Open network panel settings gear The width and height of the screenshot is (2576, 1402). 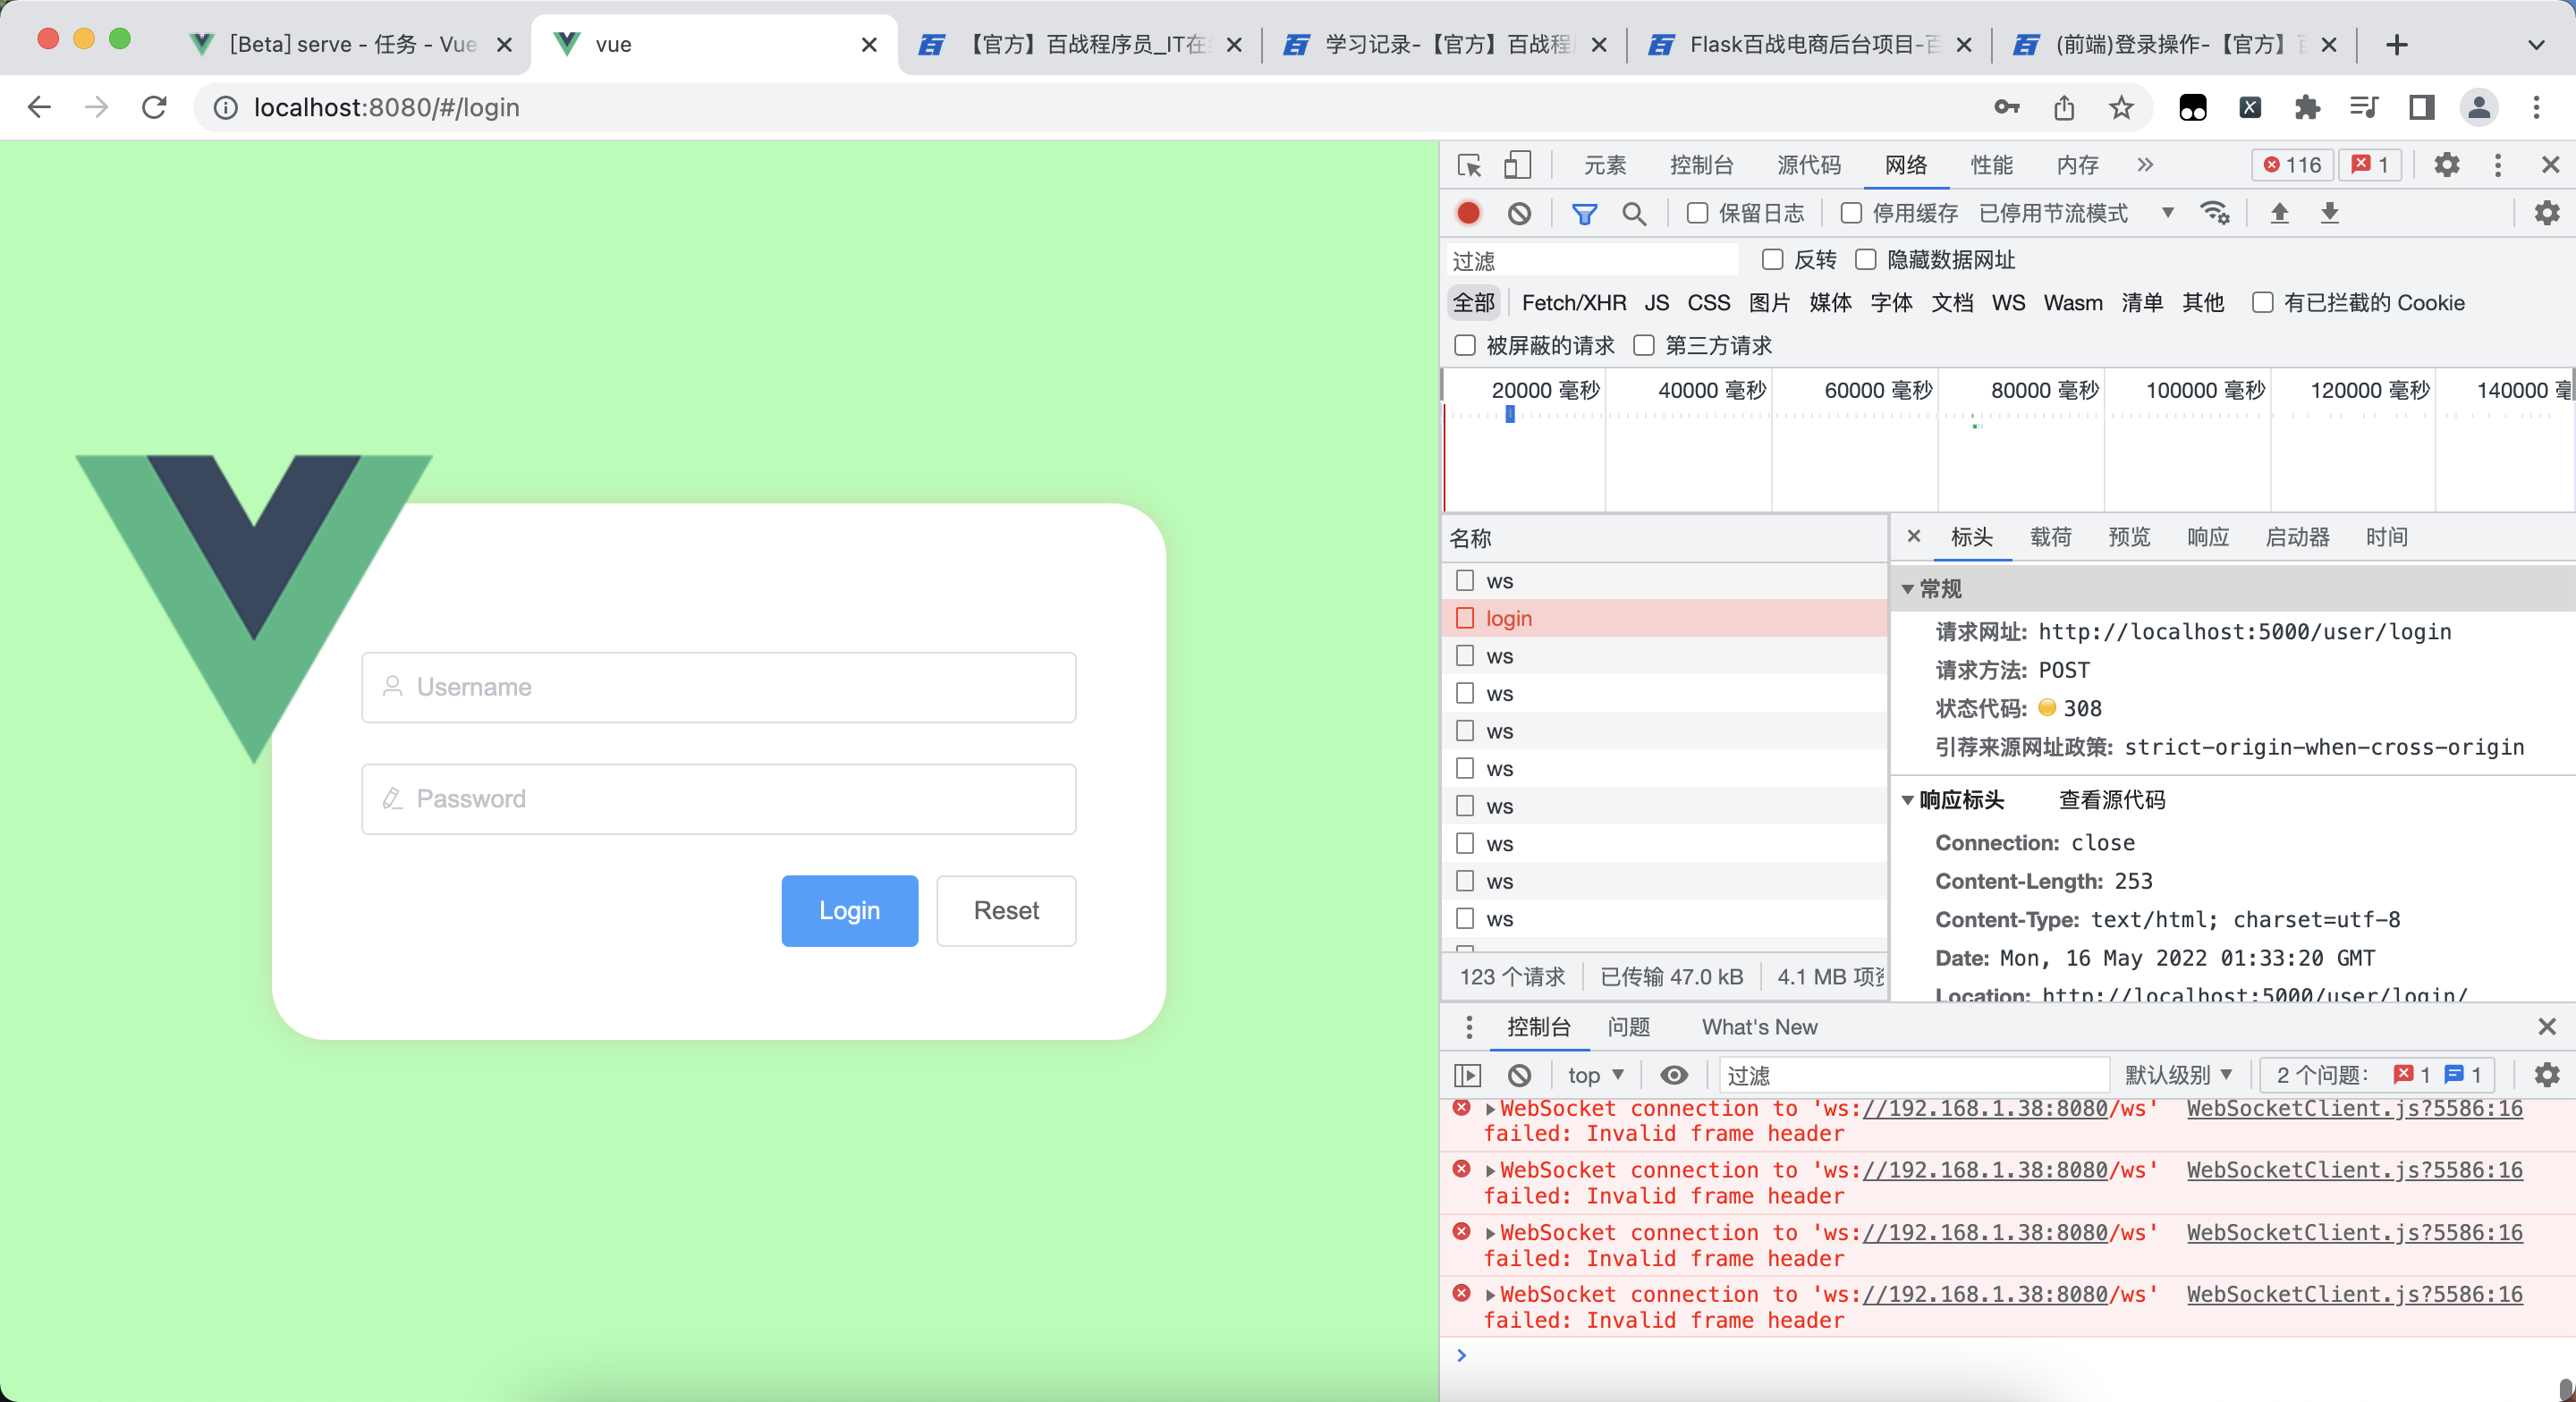(2547, 213)
